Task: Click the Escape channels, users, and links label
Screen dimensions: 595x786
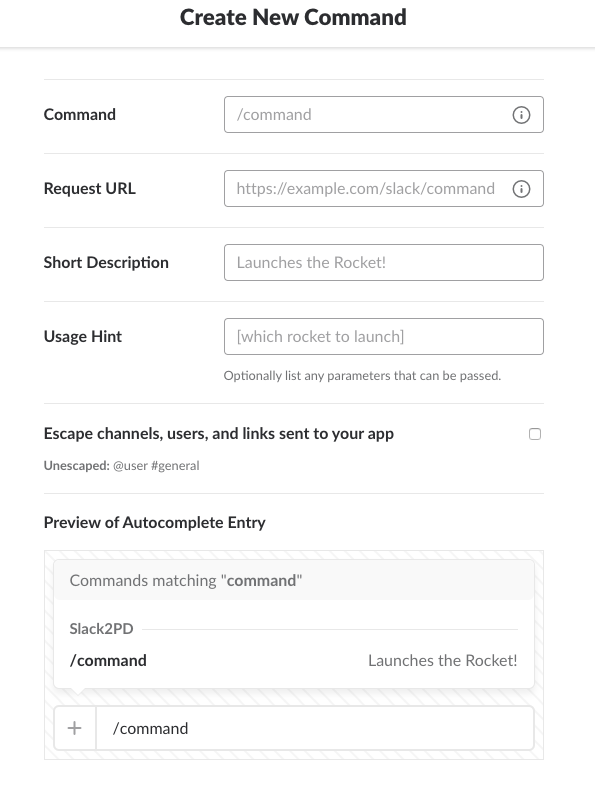Action: 219,434
